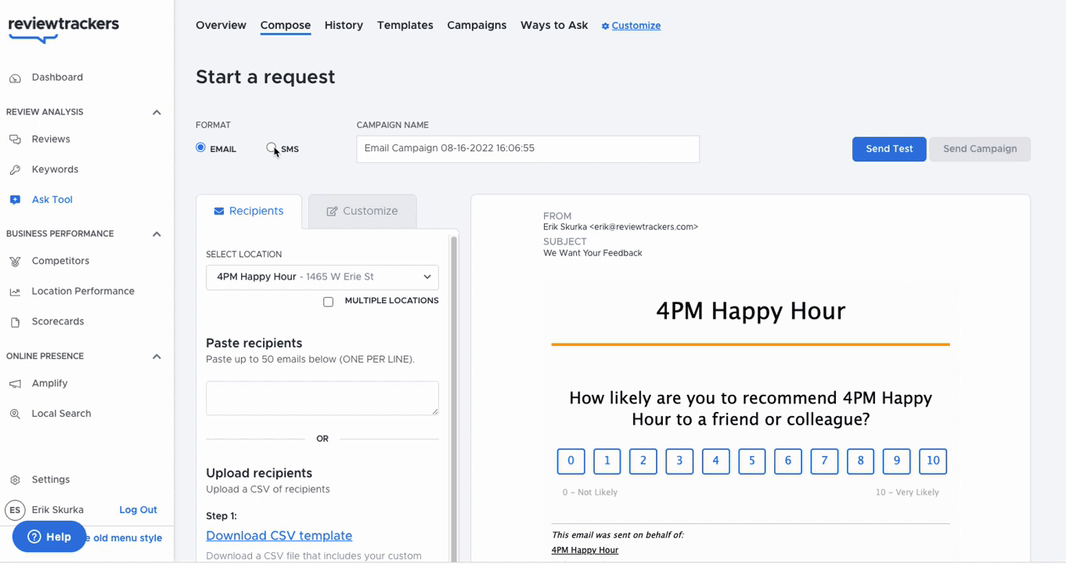Open Dashboard from the sidebar
Viewport: 1066px width, 564px height.
pos(57,77)
